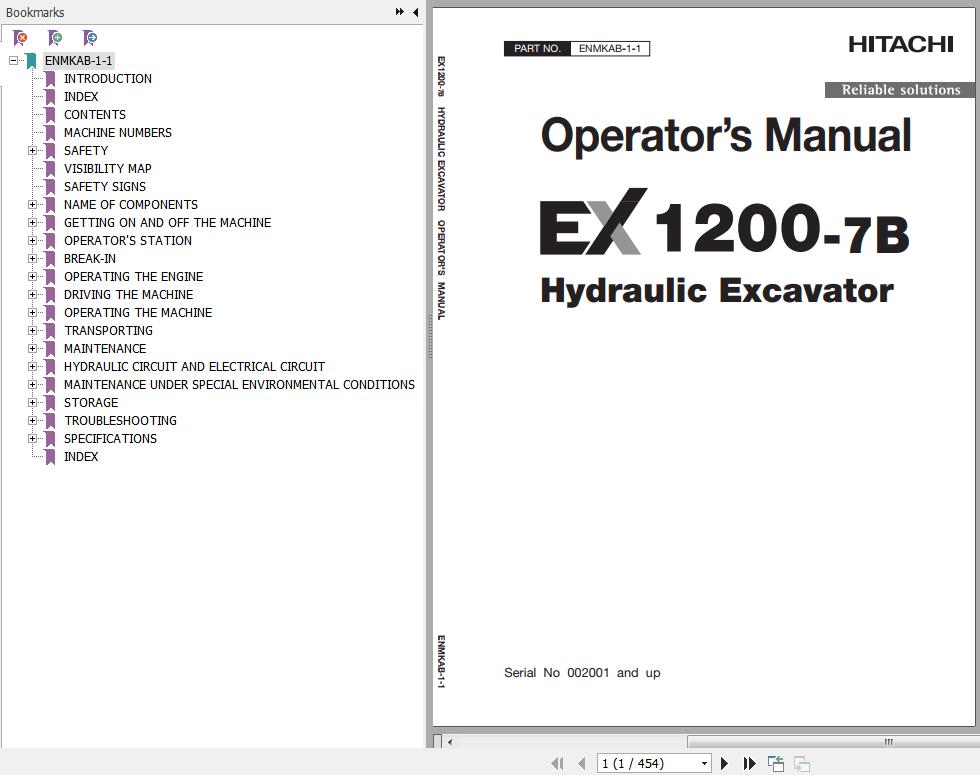This screenshot has width=980, height=775.
Task: Click the Operator's Manual title on page
Action: coord(726,135)
